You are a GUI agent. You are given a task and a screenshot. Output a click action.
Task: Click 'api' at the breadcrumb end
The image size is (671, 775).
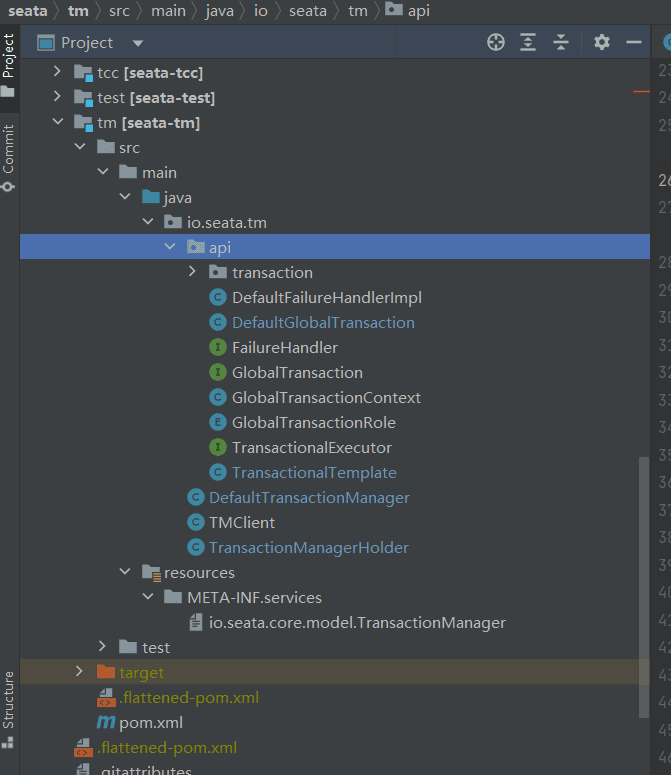pyautogui.click(x=419, y=11)
